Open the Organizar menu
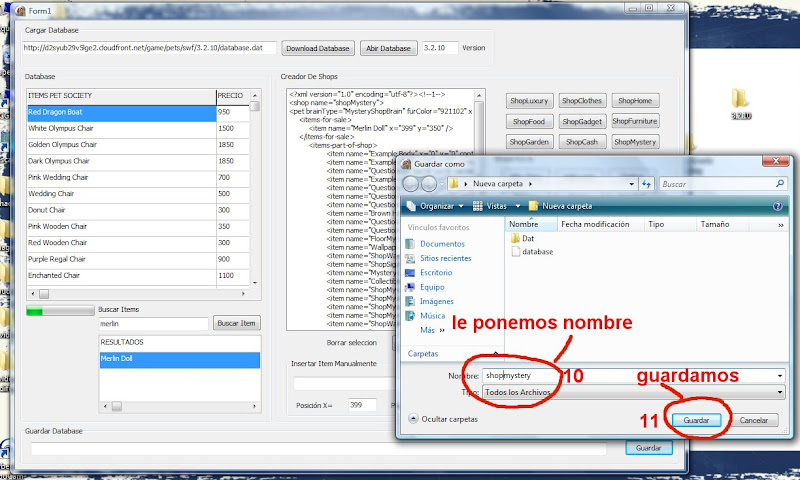Viewport: 800px width, 480px height. (x=435, y=206)
